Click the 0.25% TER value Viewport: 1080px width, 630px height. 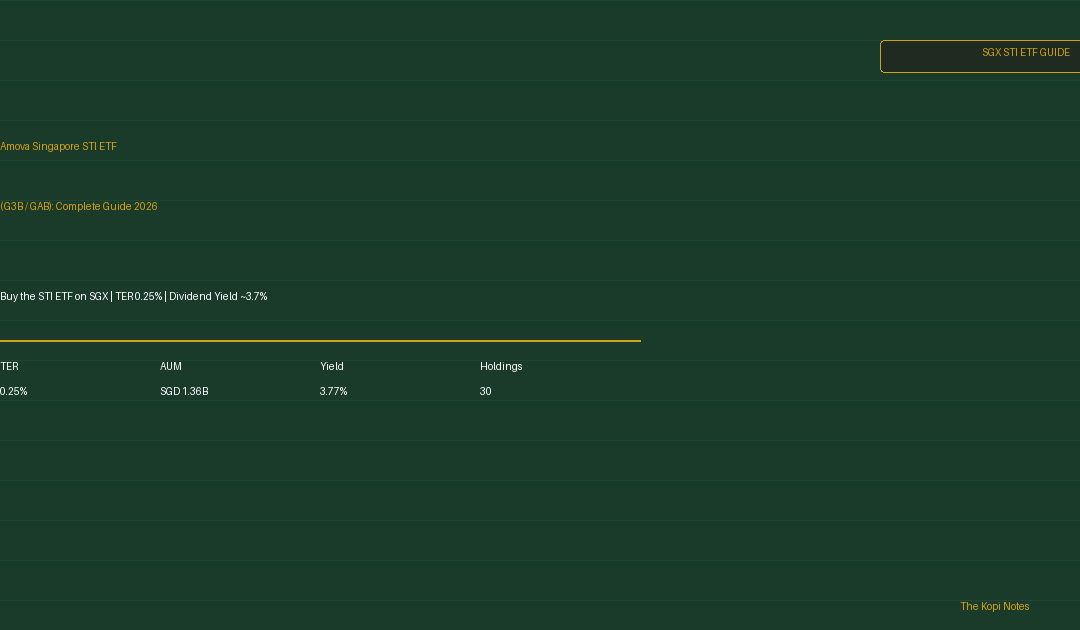tap(14, 391)
